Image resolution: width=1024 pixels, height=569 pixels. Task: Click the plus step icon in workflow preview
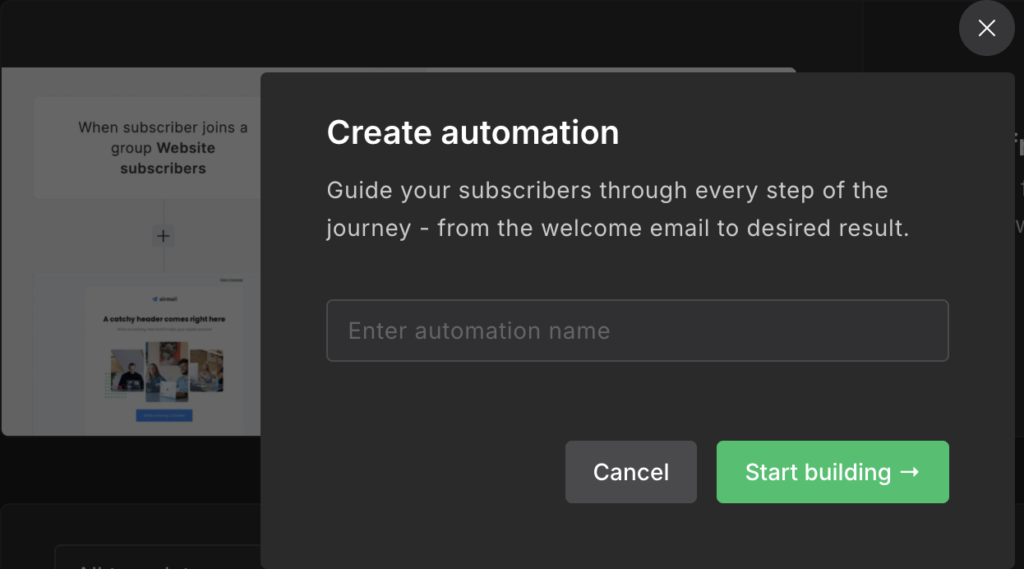pyautogui.click(x=163, y=236)
